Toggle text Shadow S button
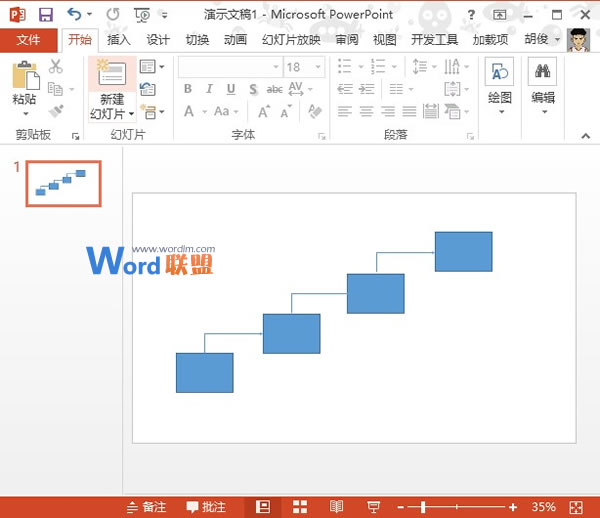This screenshot has width=600, height=518. coord(253,89)
